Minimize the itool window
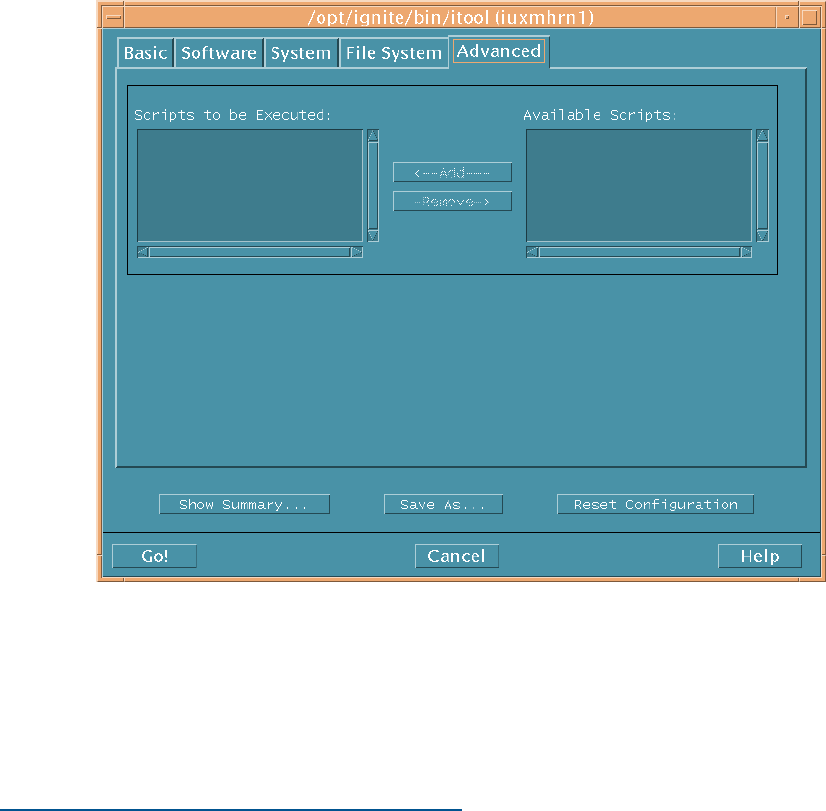This screenshot has width=826, height=811. coord(787,17)
